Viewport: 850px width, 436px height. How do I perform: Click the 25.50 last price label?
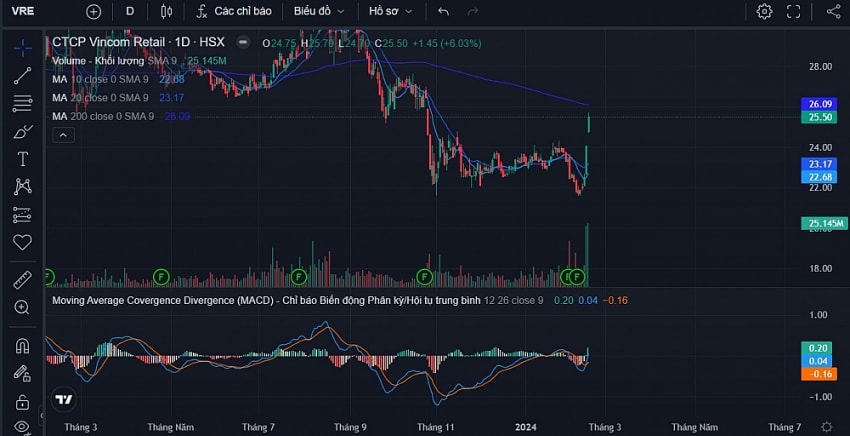[819, 117]
